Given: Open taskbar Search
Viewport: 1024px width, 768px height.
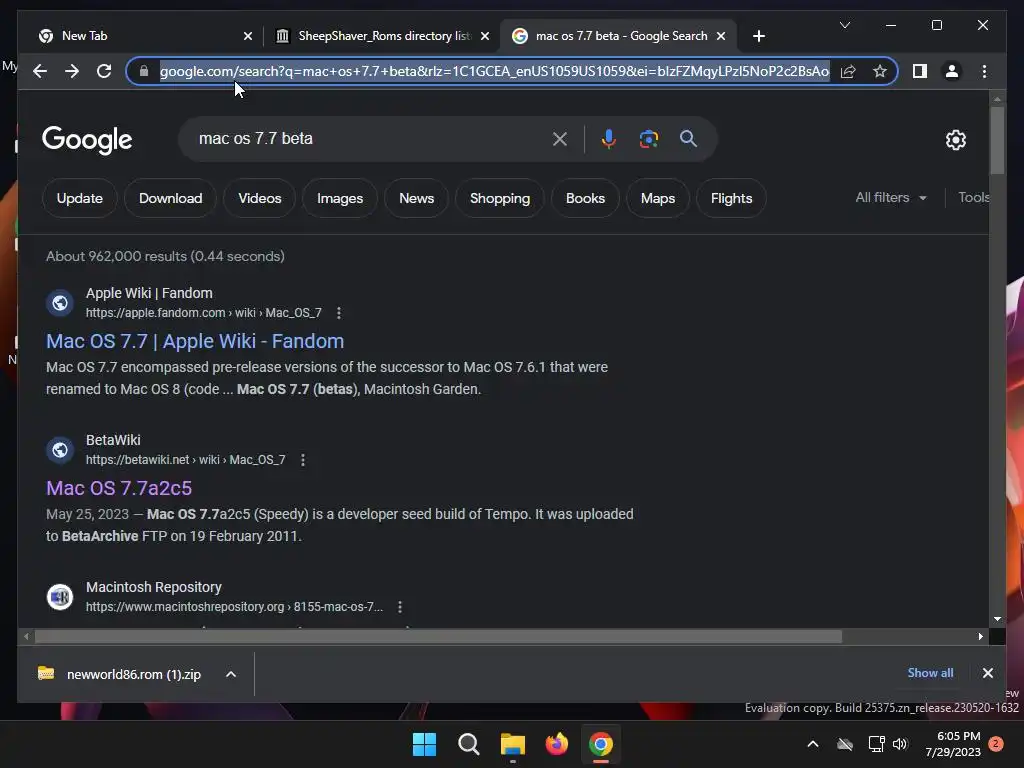Looking at the screenshot, I should pos(468,744).
